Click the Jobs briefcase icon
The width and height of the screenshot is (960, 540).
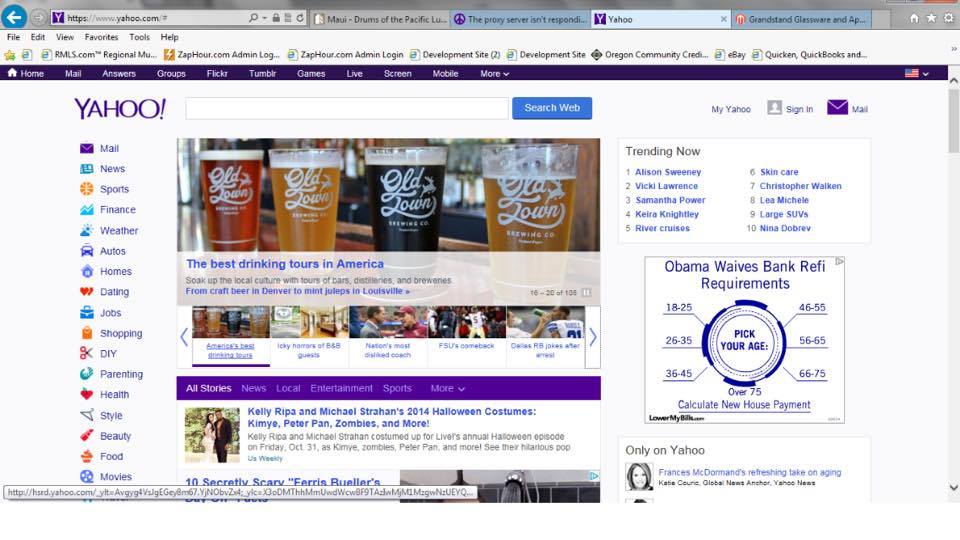point(86,312)
